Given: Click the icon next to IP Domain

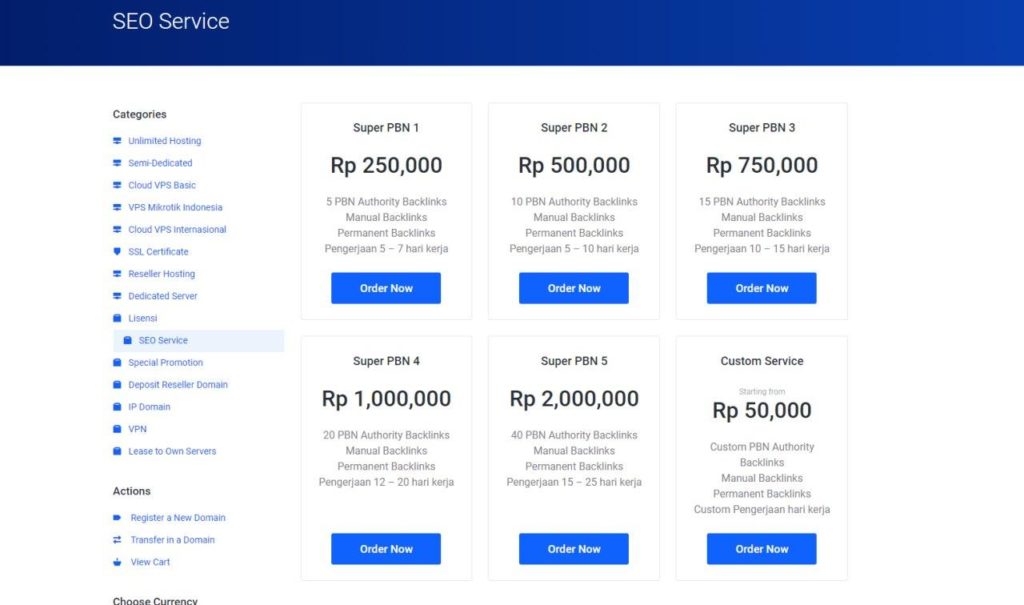Looking at the screenshot, I should coord(117,407).
